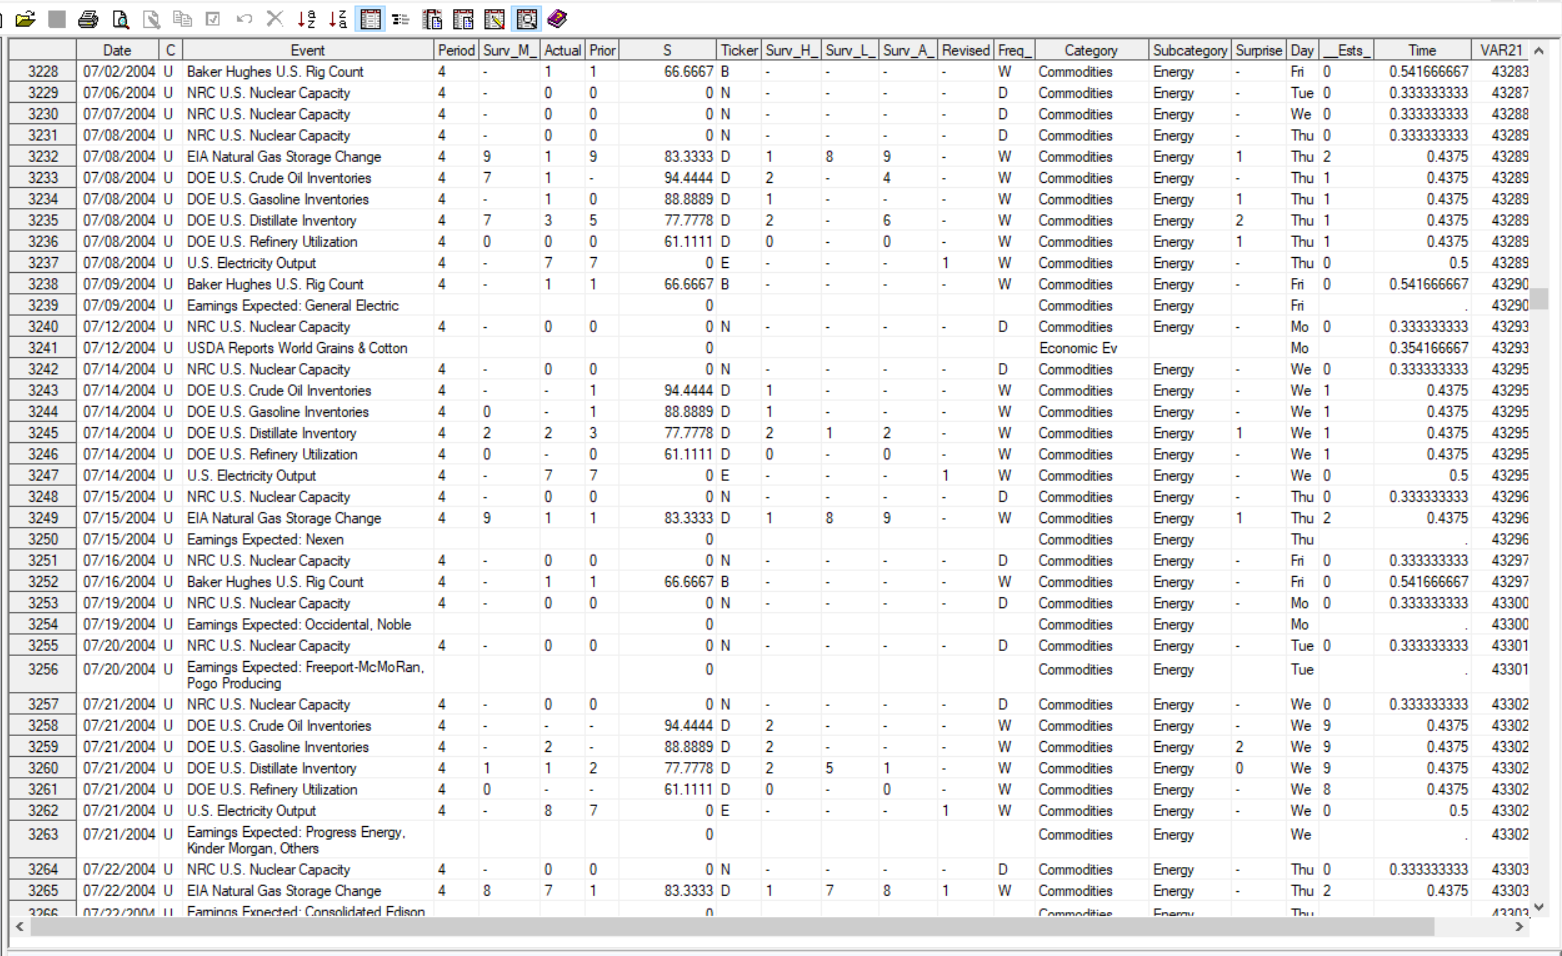Copy the selected rows
This screenshot has width=1562, height=956.
(182, 18)
